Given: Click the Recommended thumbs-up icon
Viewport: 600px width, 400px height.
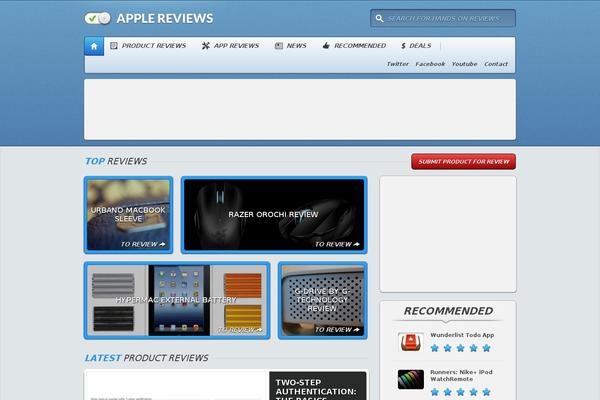Looking at the screenshot, I should click(326, 46).
